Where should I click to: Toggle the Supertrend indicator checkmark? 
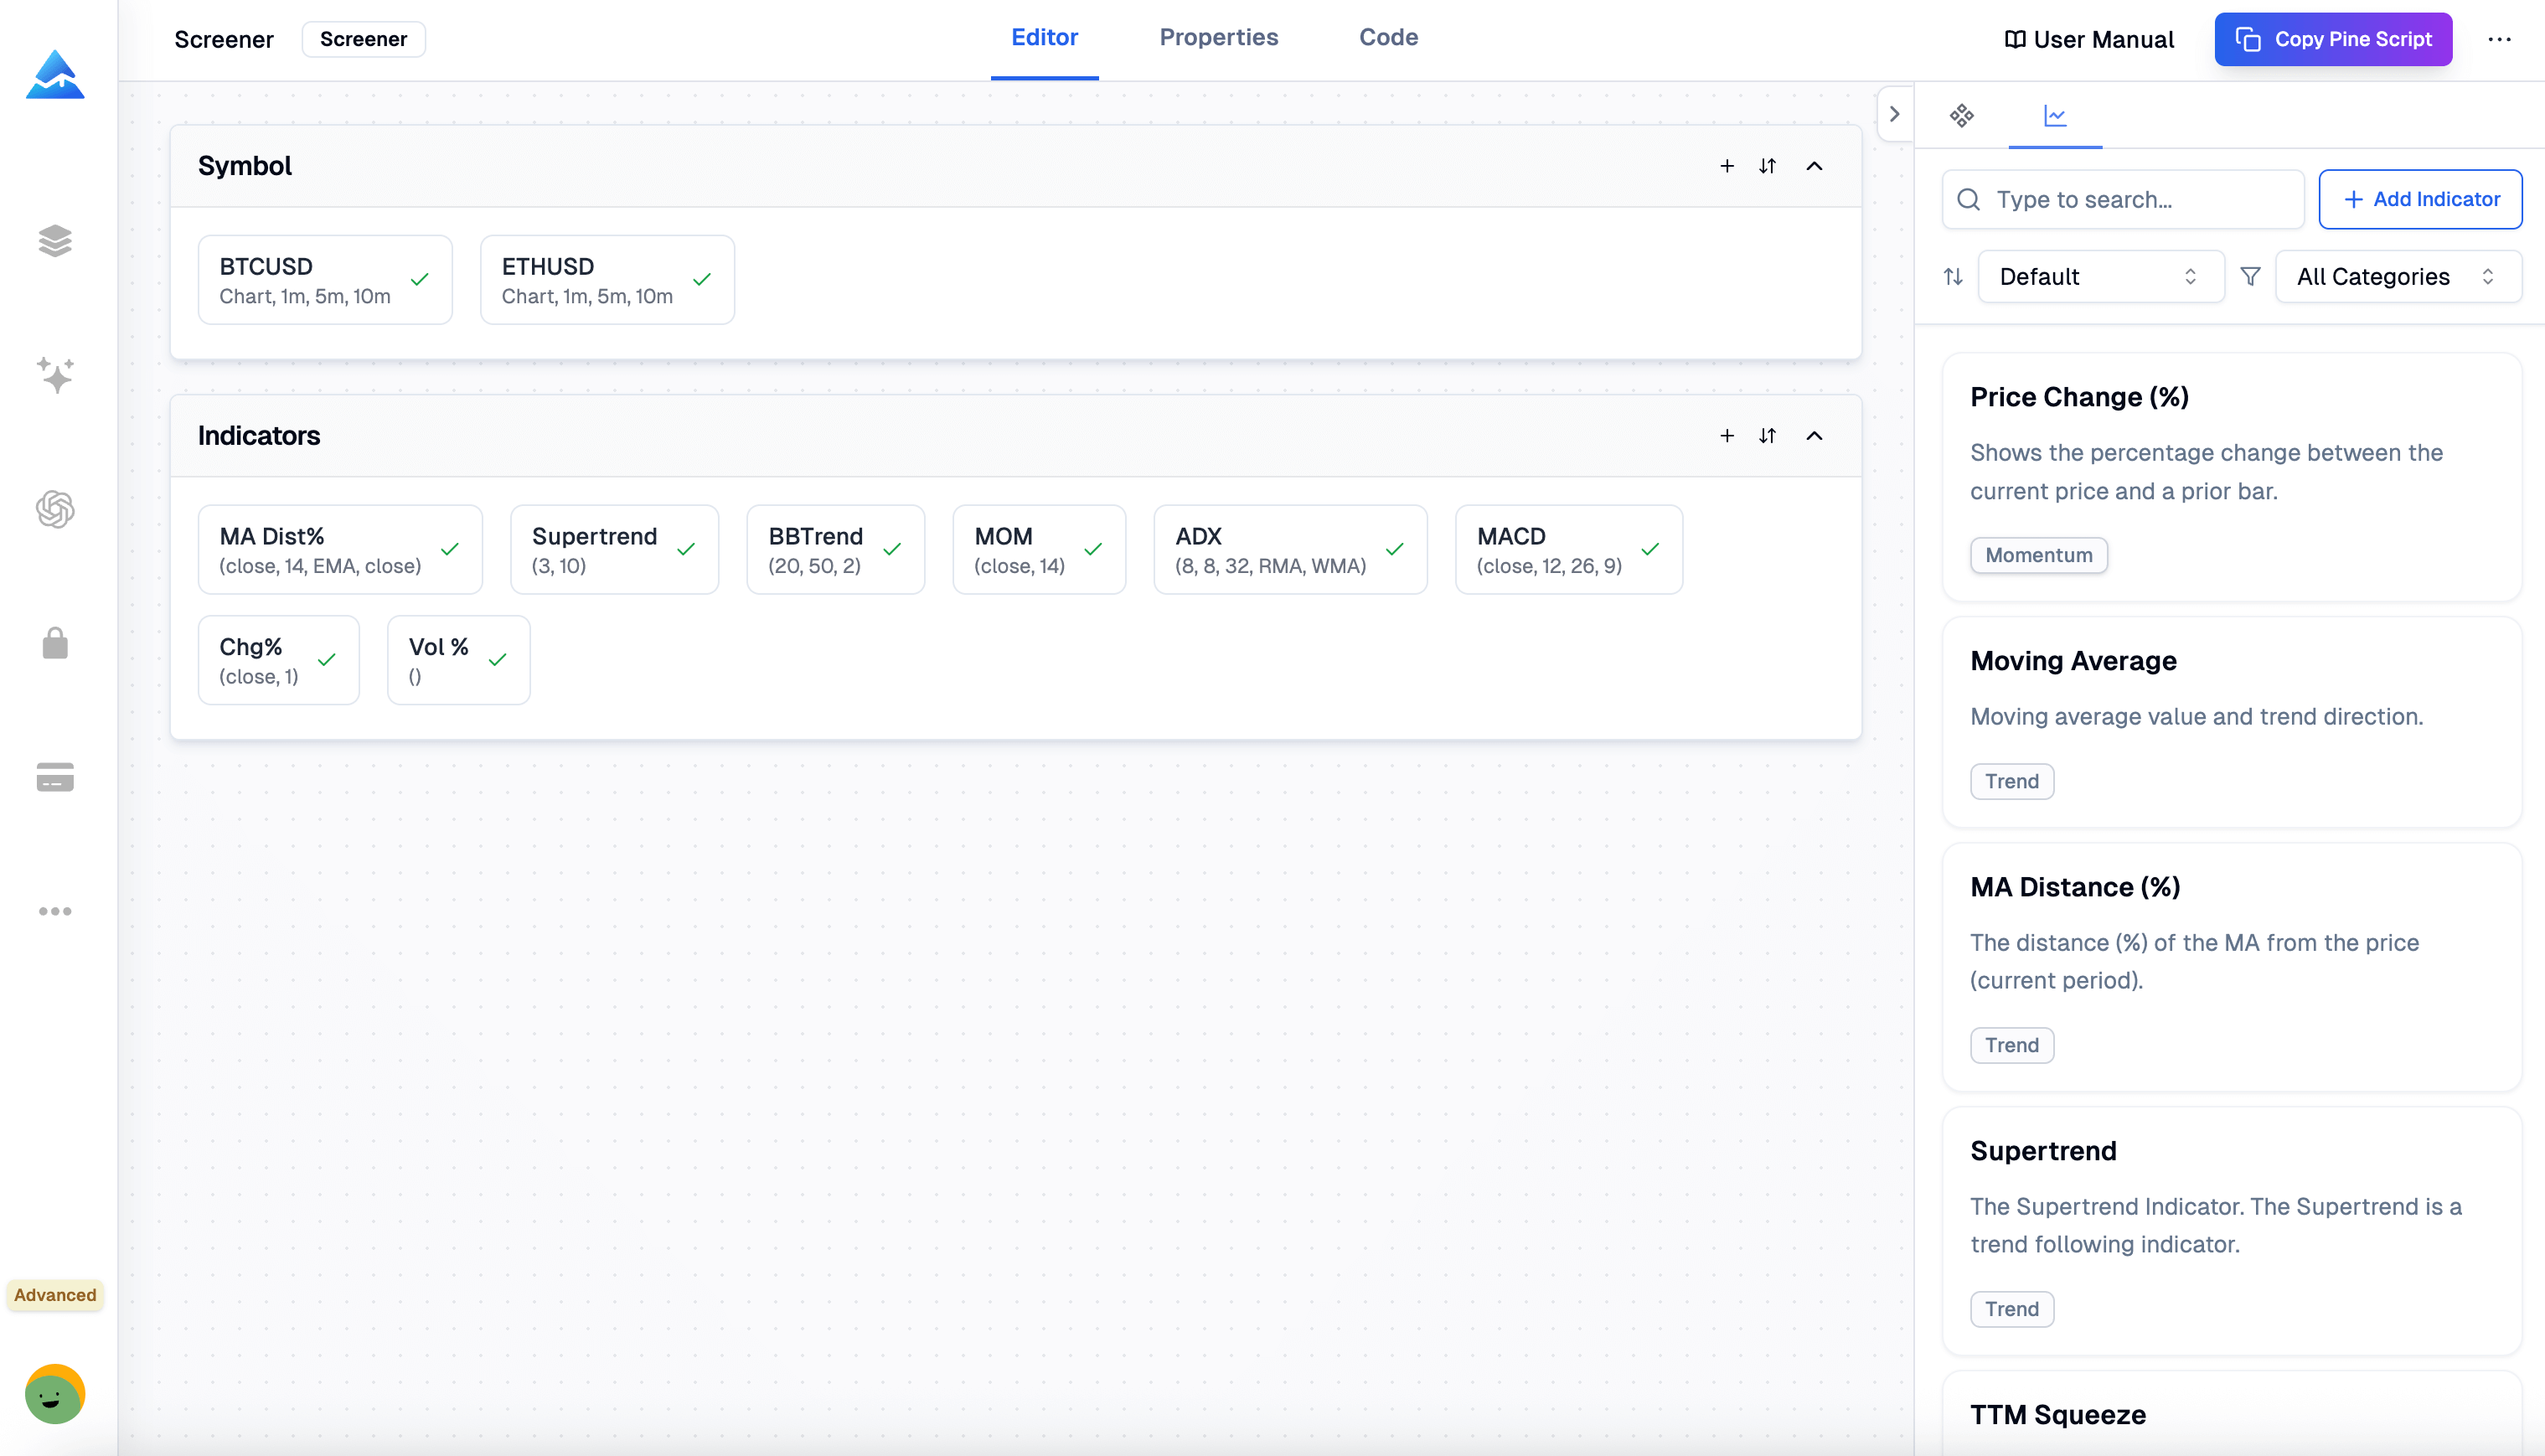pyautogui.click(x=686, y=550)
